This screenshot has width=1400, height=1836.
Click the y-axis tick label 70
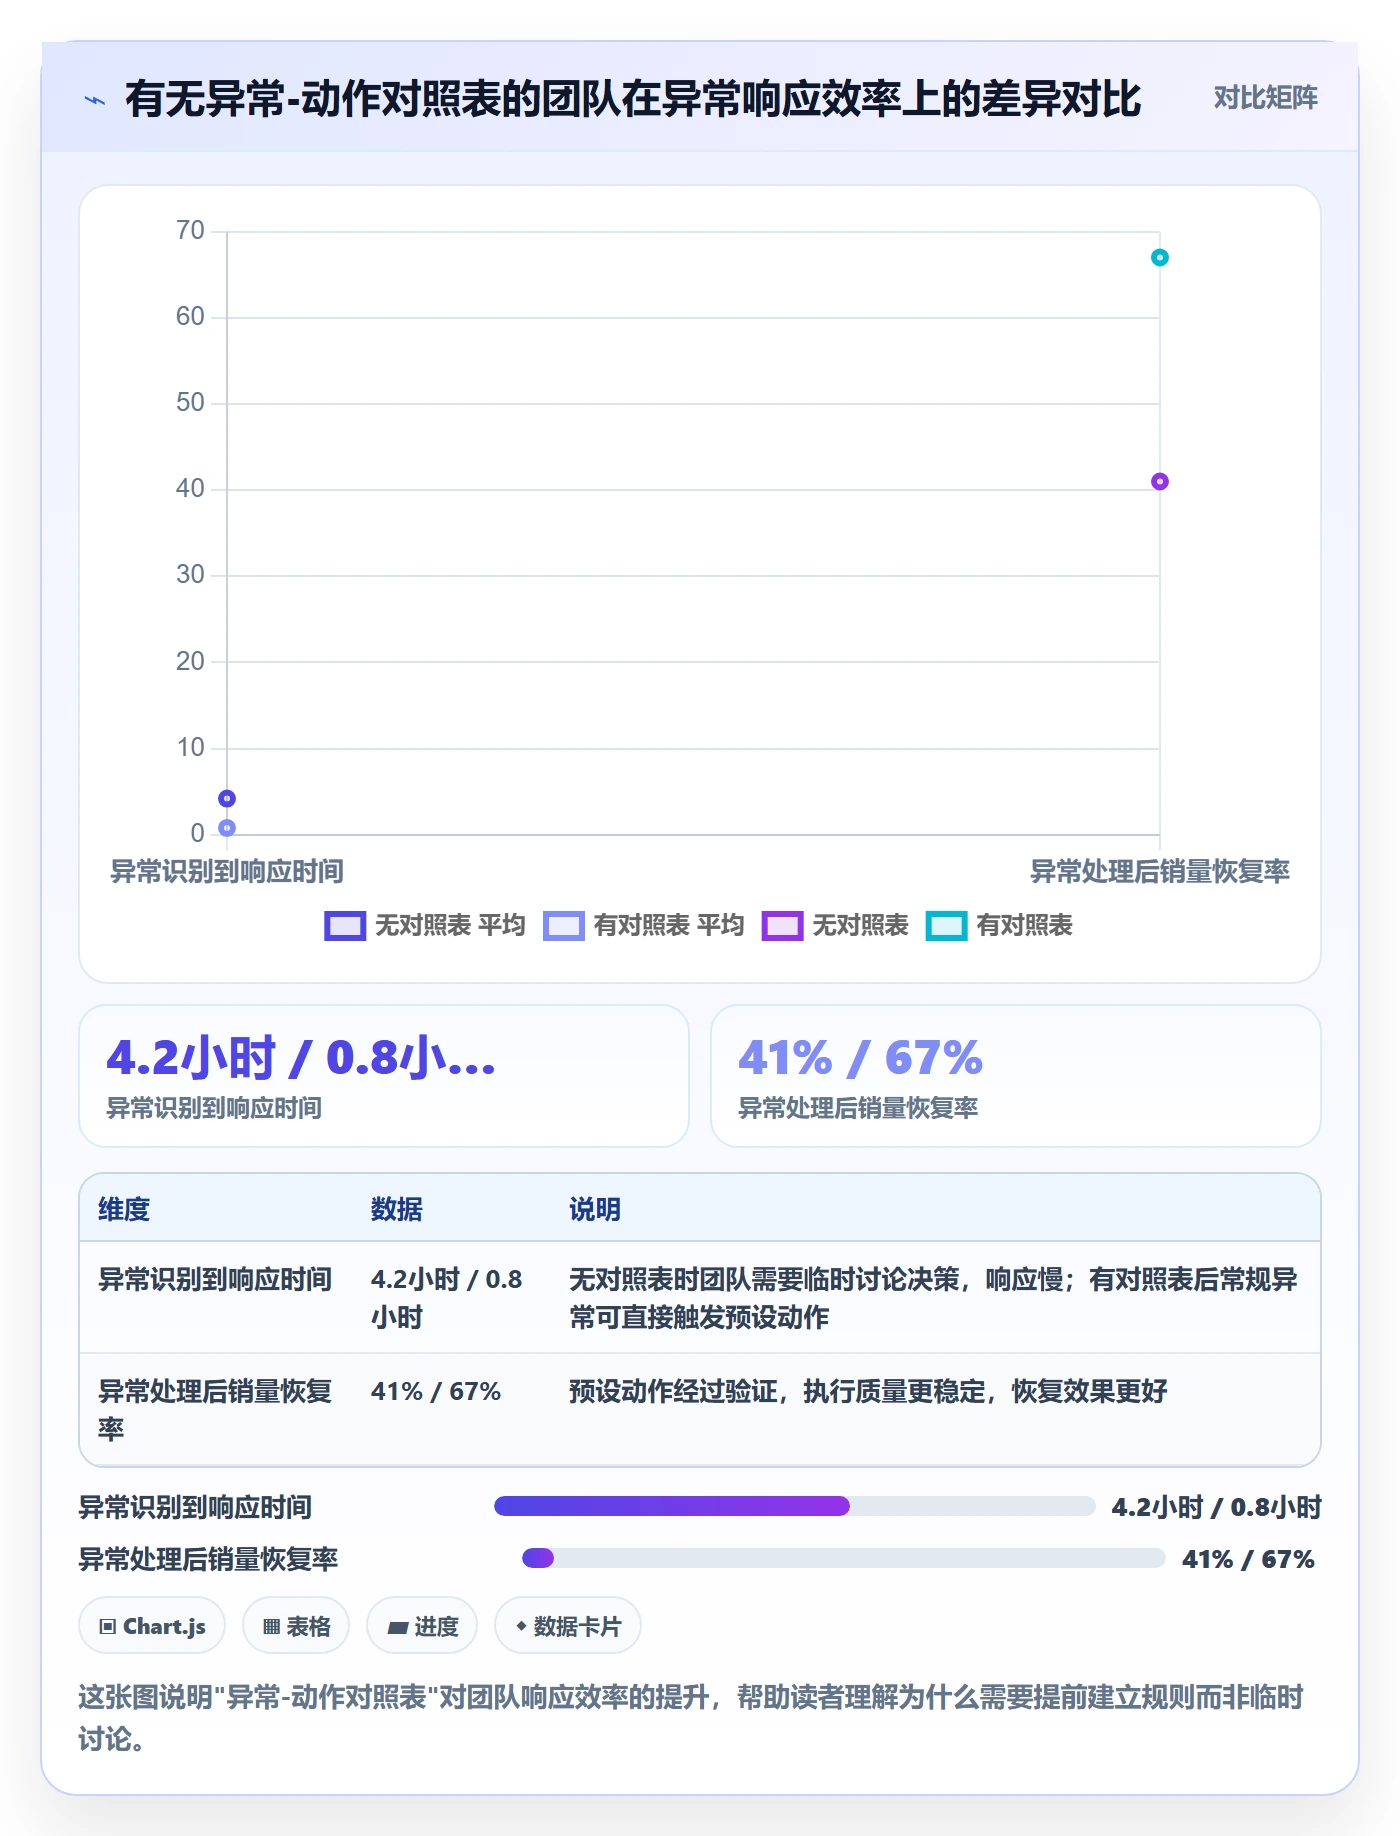(190, 231)
